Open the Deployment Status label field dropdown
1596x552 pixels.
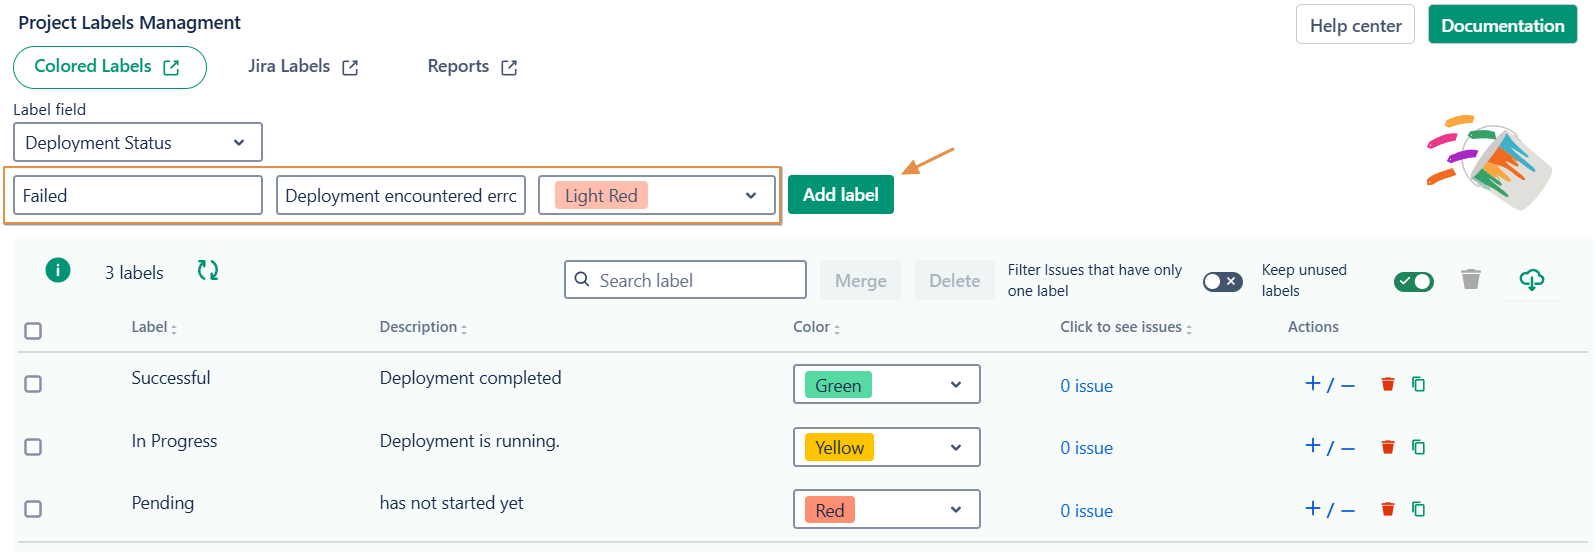point(138,143)
